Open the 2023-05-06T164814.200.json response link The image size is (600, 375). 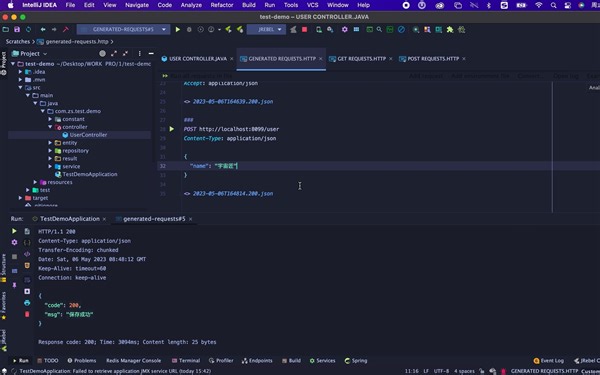coord(233,194)
